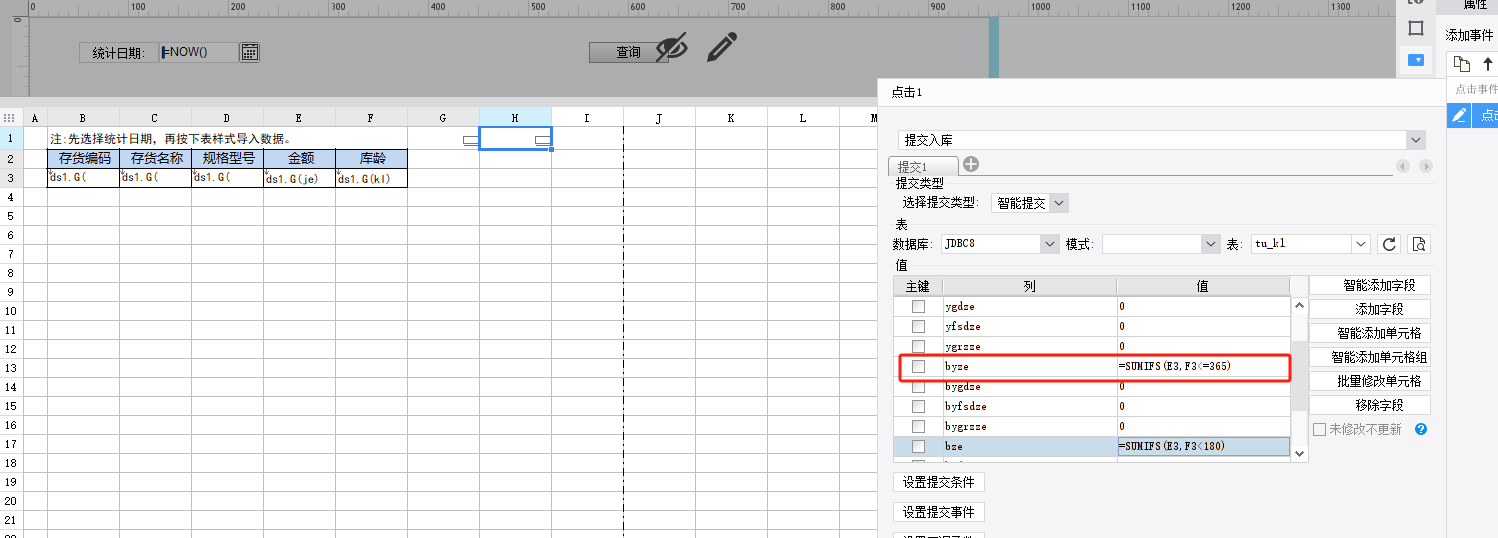Image resolution: width=1498 pixels, height=538 pixels.
Task: Open the calendar picker beside 统计日期
Action: pyautogui.click(x=250, y=52)
